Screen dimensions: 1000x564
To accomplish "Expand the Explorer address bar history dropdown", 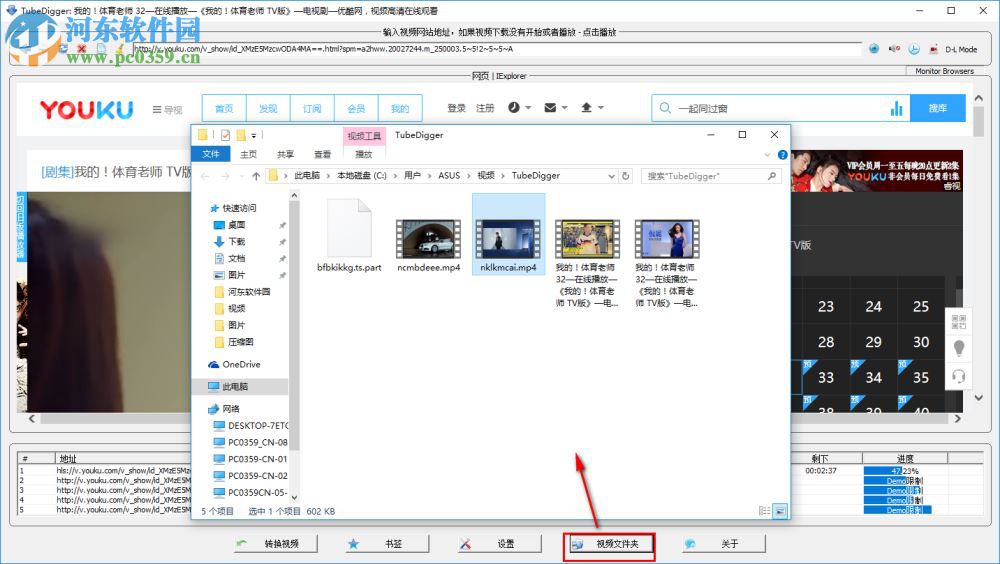I will pyautogui.click(x=612, y=176).
